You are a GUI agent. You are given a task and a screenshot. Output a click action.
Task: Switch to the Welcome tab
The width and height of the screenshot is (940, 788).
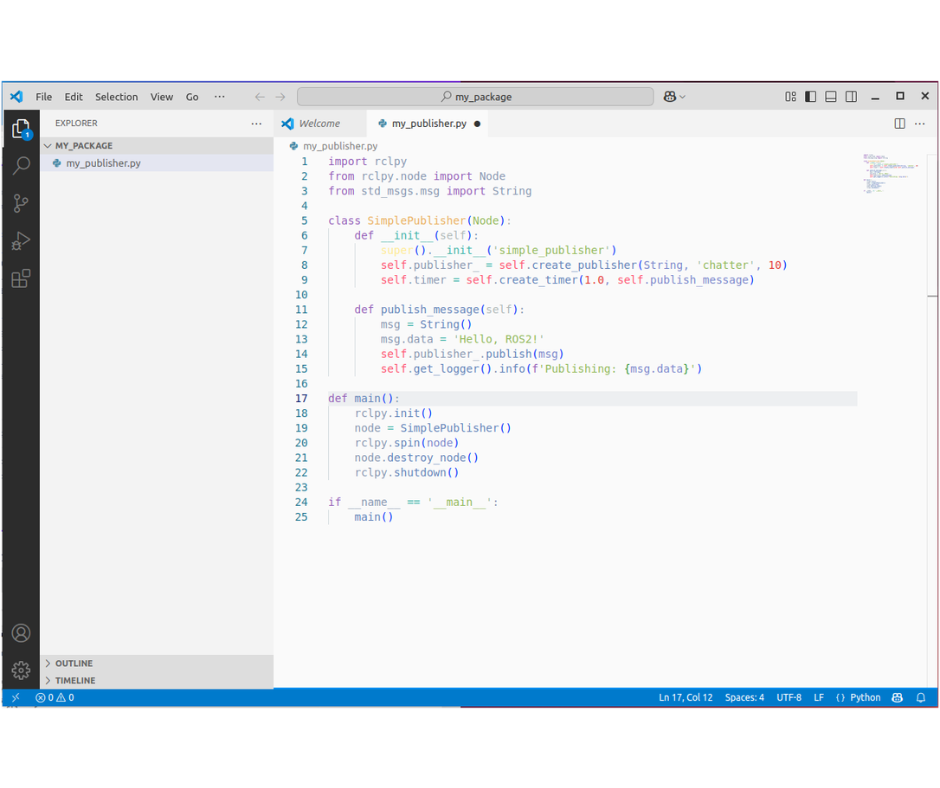(319, 124)
